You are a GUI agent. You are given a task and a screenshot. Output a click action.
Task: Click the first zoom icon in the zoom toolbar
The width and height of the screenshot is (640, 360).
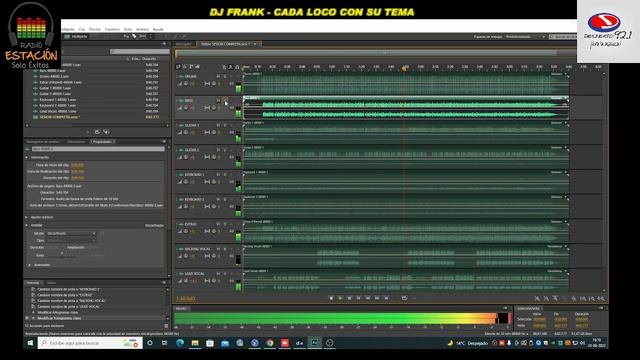[538, 299]
